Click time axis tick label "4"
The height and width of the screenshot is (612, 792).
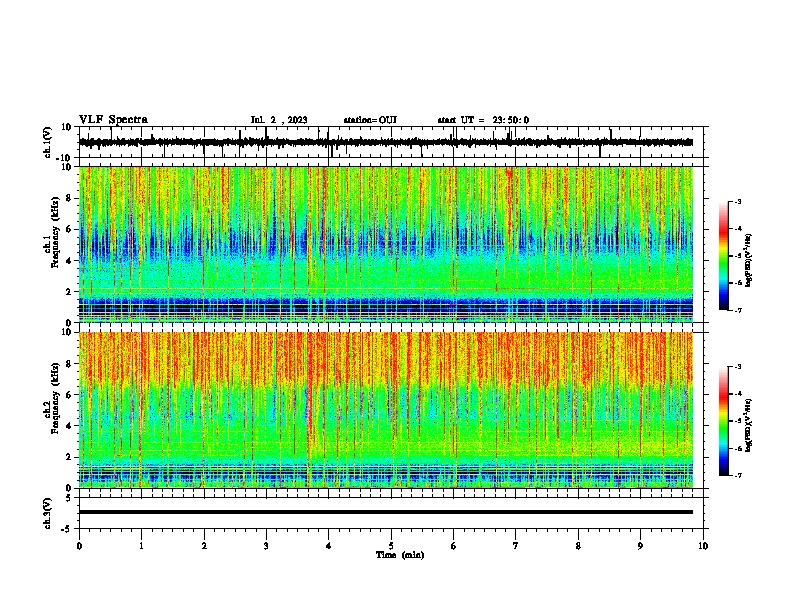coord(329,546)
